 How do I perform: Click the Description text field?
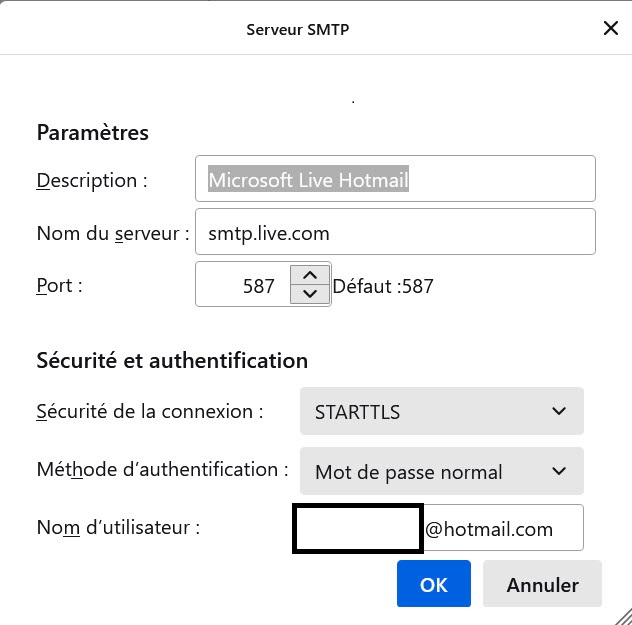(395, 179)
